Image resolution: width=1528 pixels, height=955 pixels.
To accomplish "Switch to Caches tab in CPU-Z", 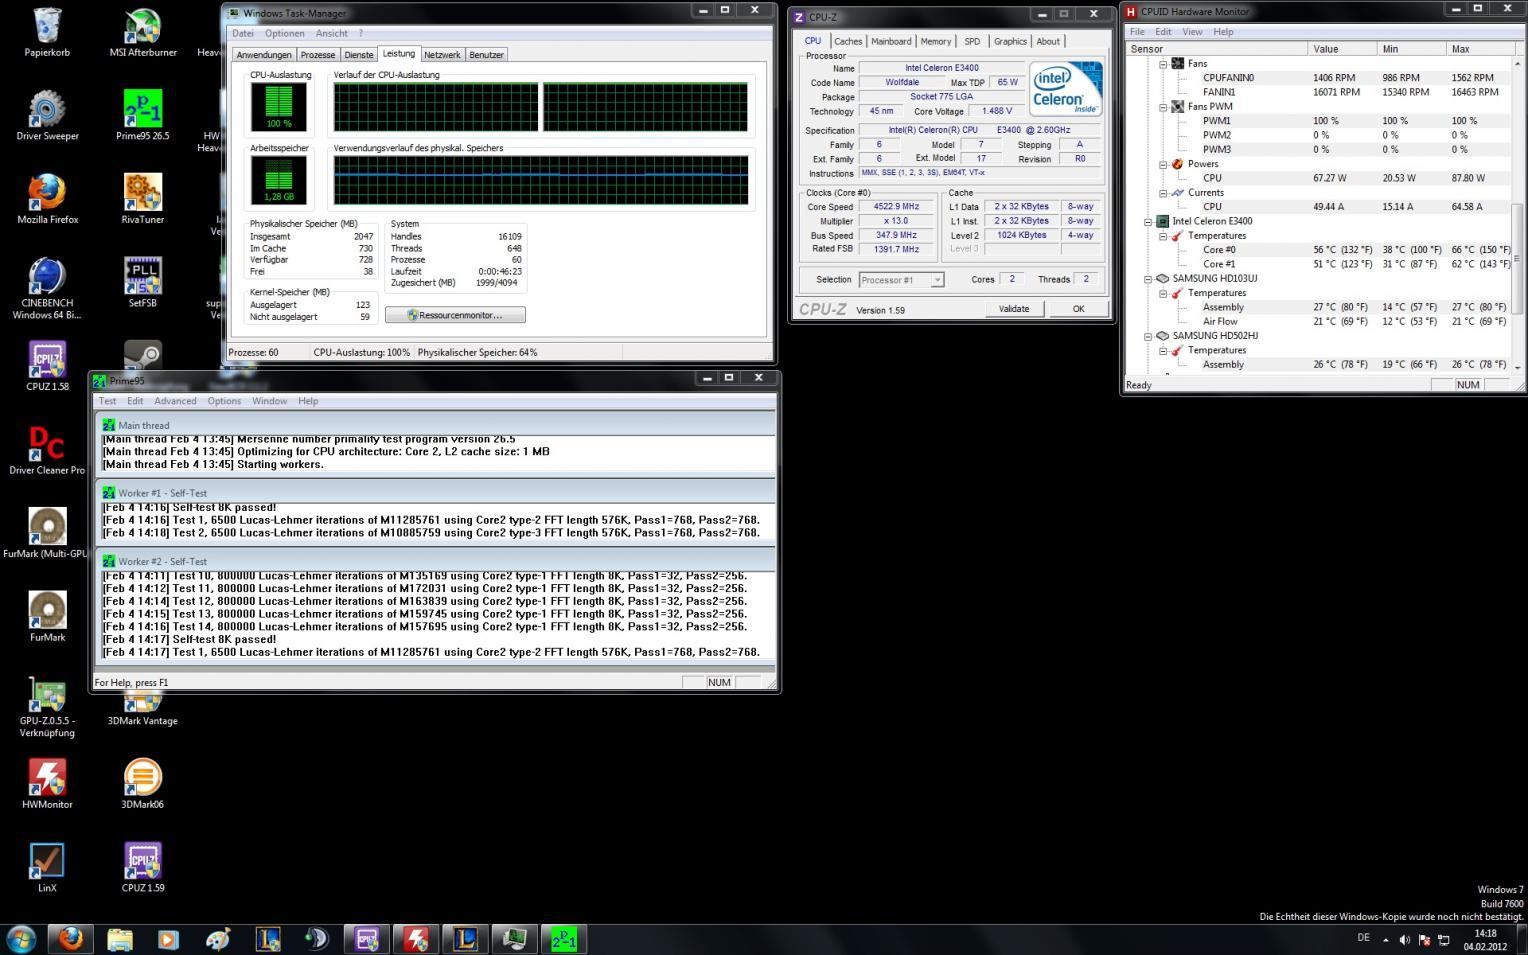I will [848, 41].
